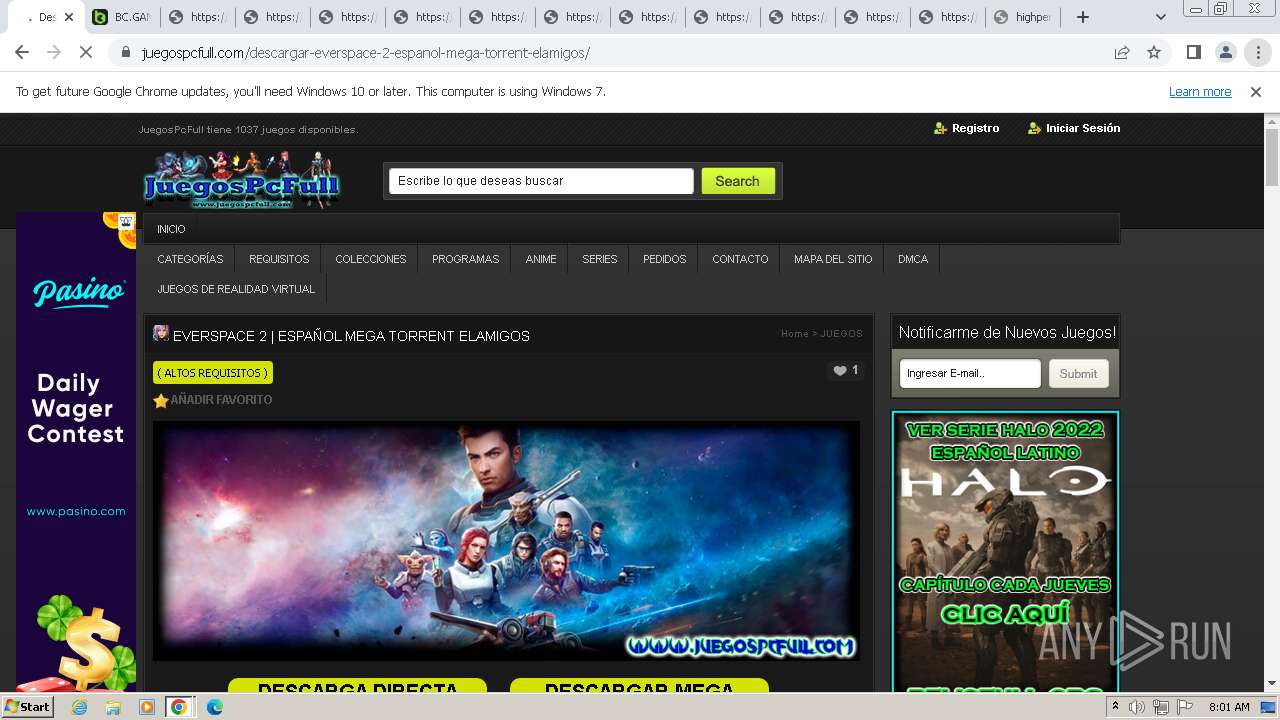Screen dimensions: 1280x720
Task: Open the COLECCIONES menu
Action: tap(371, 259)
